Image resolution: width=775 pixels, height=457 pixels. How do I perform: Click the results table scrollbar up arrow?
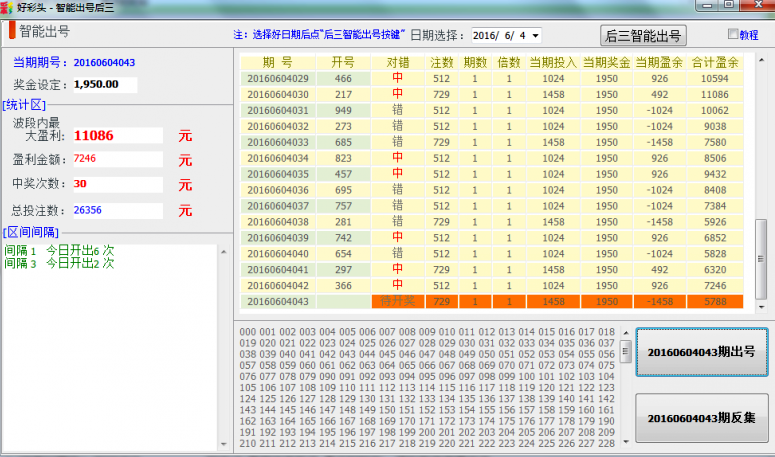[x=761, y=60]
